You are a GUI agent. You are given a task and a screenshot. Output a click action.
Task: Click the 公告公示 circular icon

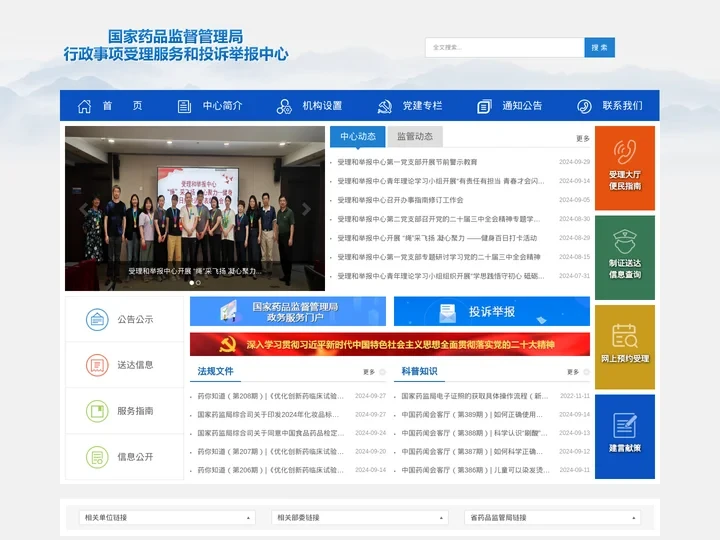point(97,319)
